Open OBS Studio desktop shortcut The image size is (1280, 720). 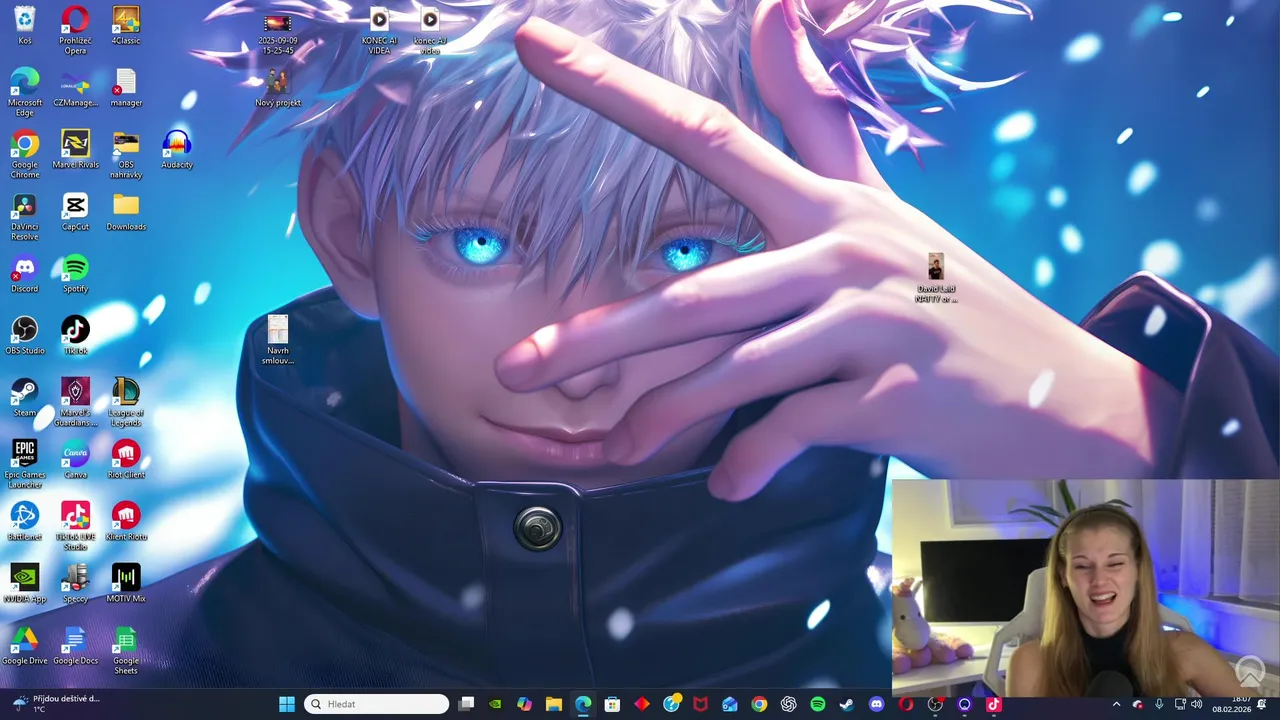click(25, 336)
